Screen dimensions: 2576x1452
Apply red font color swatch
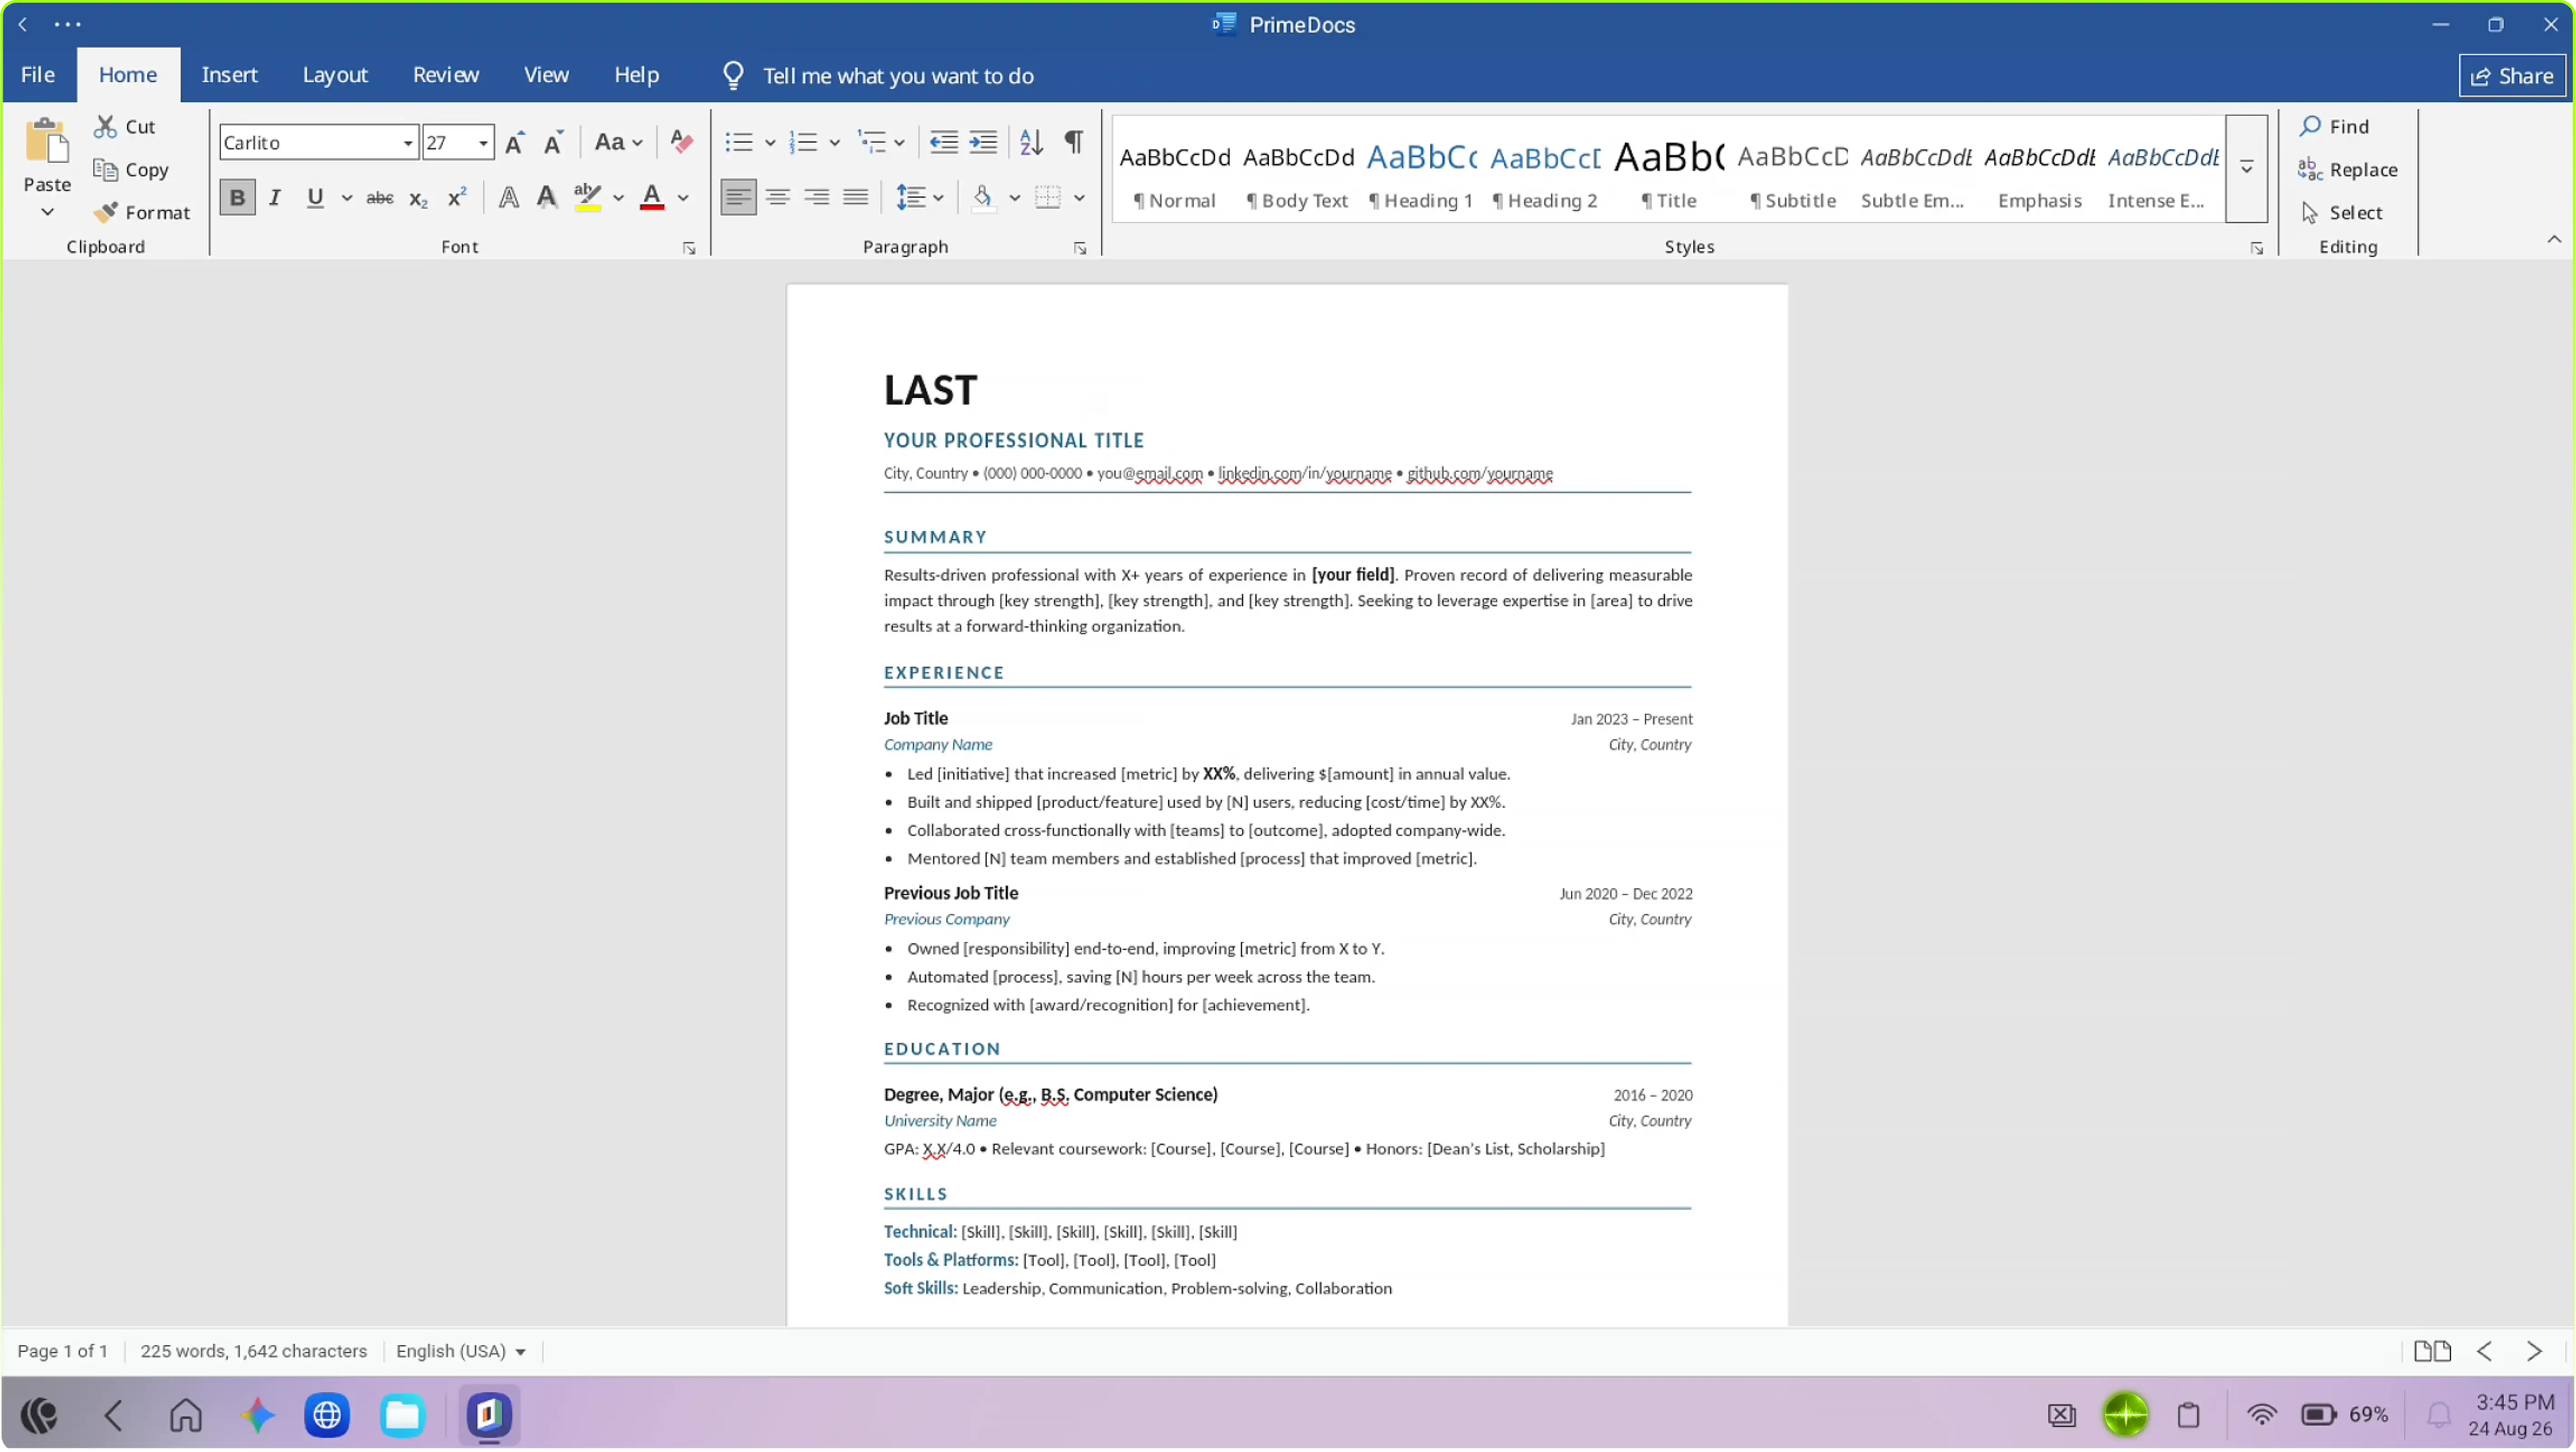tap(652, 198)
